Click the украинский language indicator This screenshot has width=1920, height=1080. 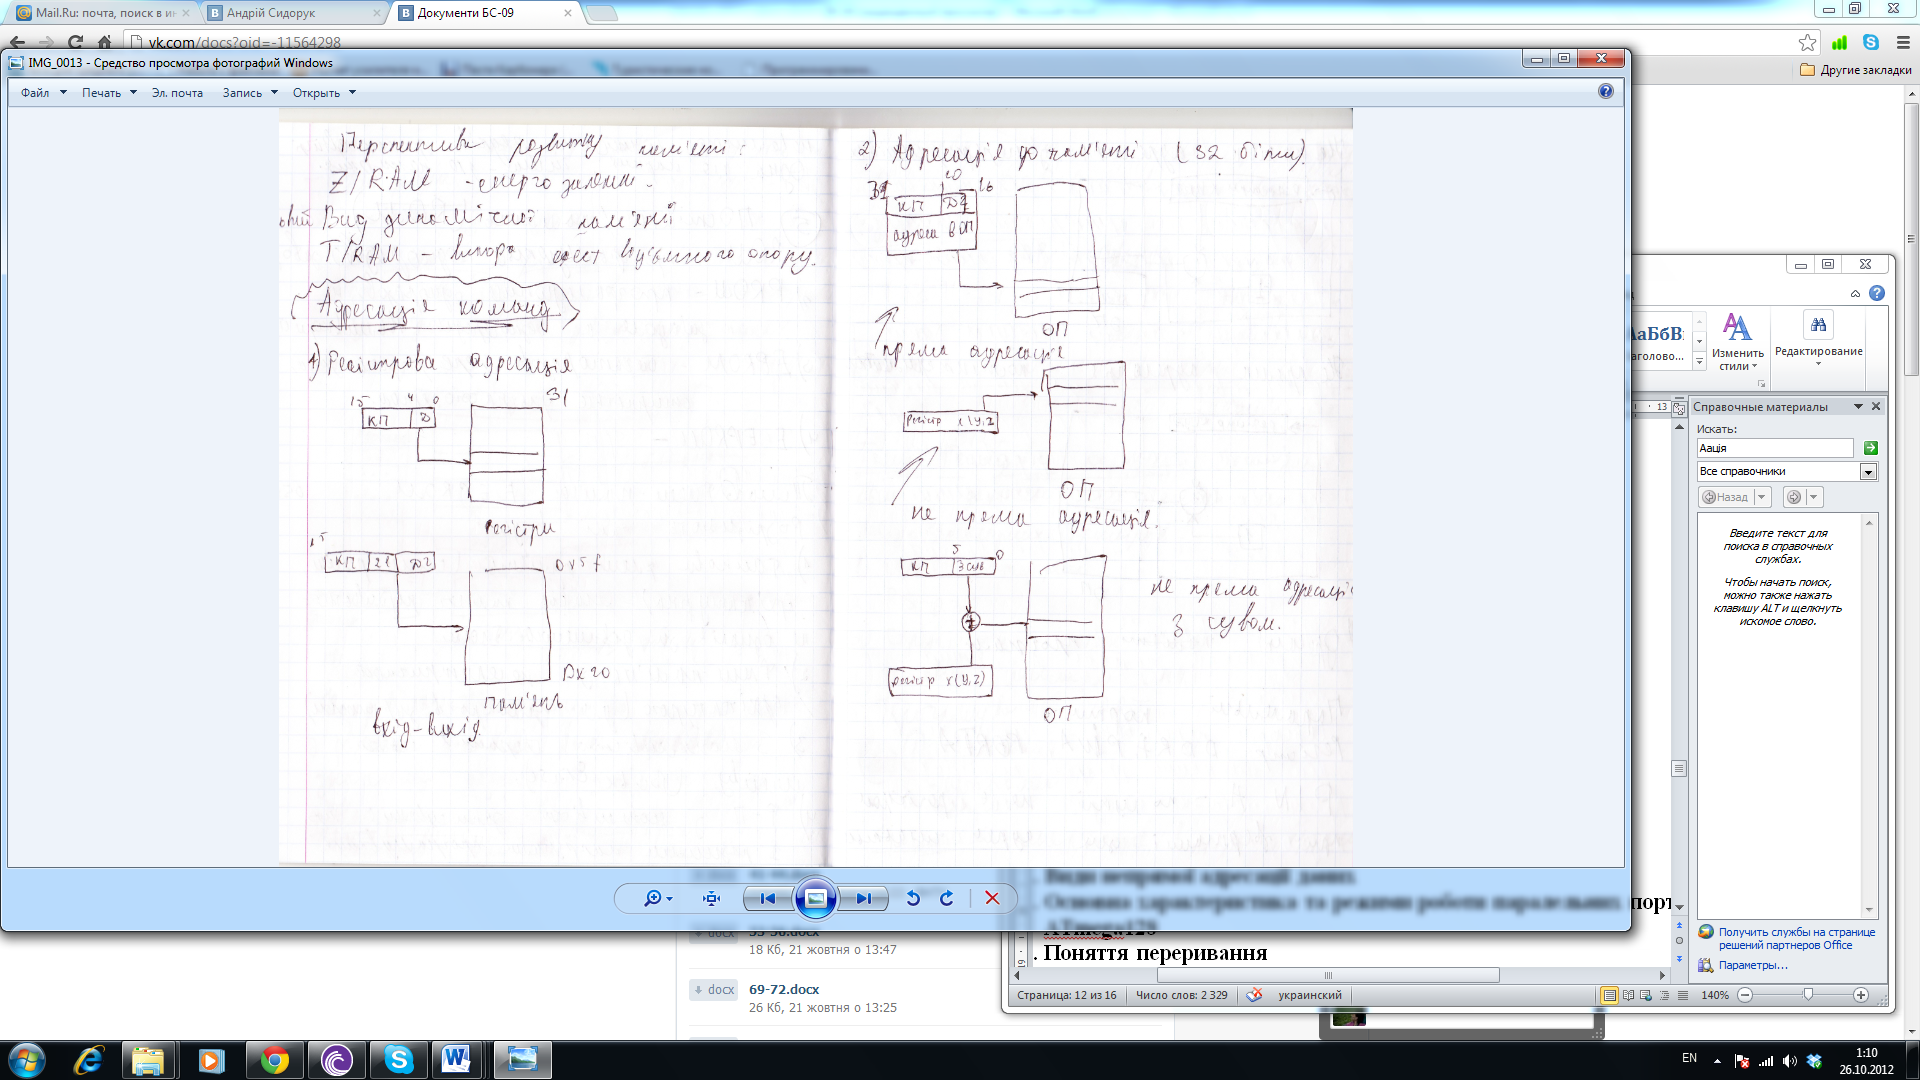click(1309, 995)
